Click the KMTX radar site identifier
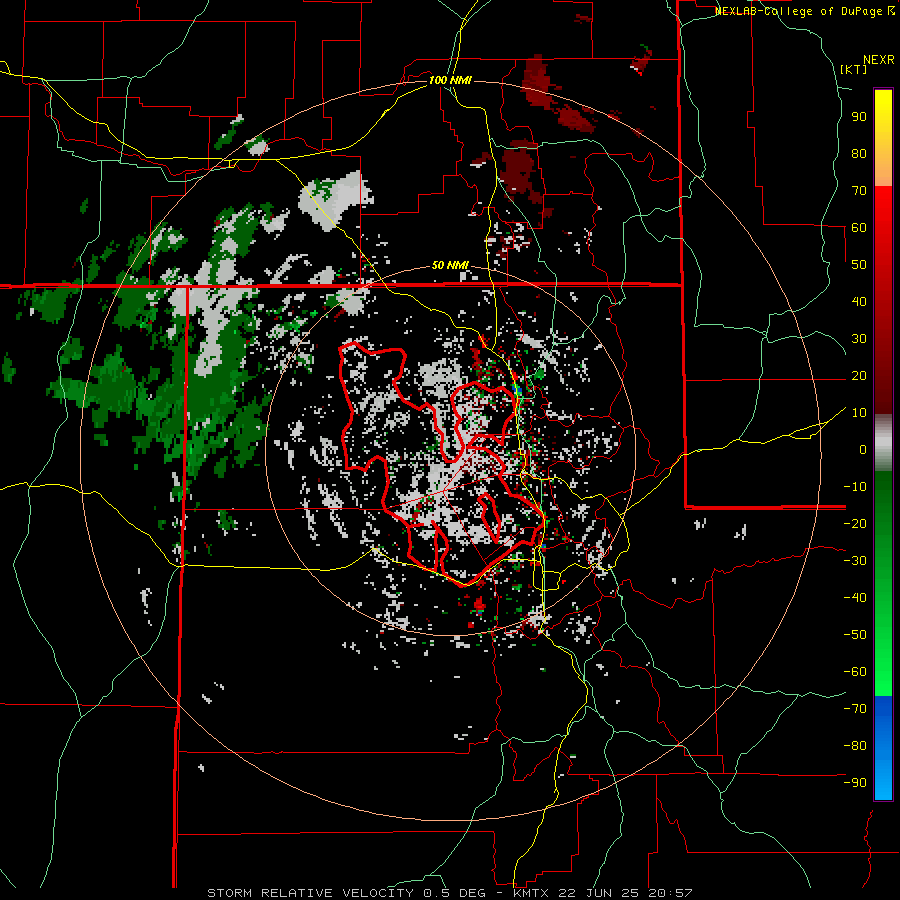Viewport: 900px width, 900px height. tap(531, 893)
